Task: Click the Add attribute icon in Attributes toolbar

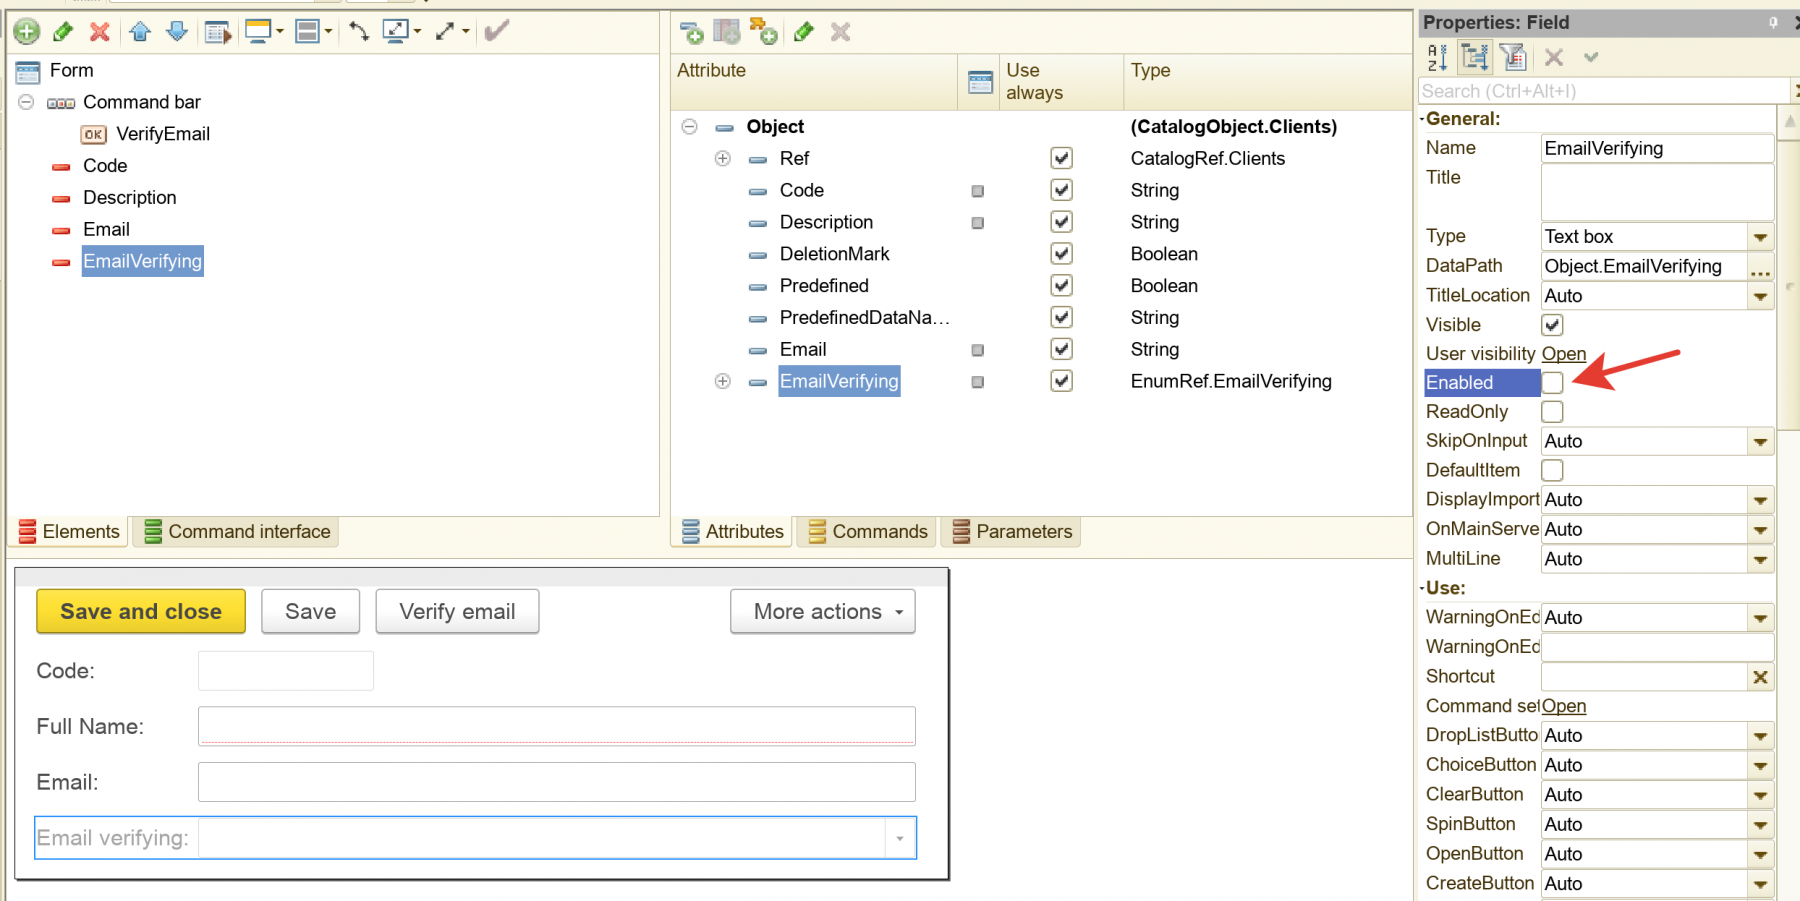Action: coord(691,32)
